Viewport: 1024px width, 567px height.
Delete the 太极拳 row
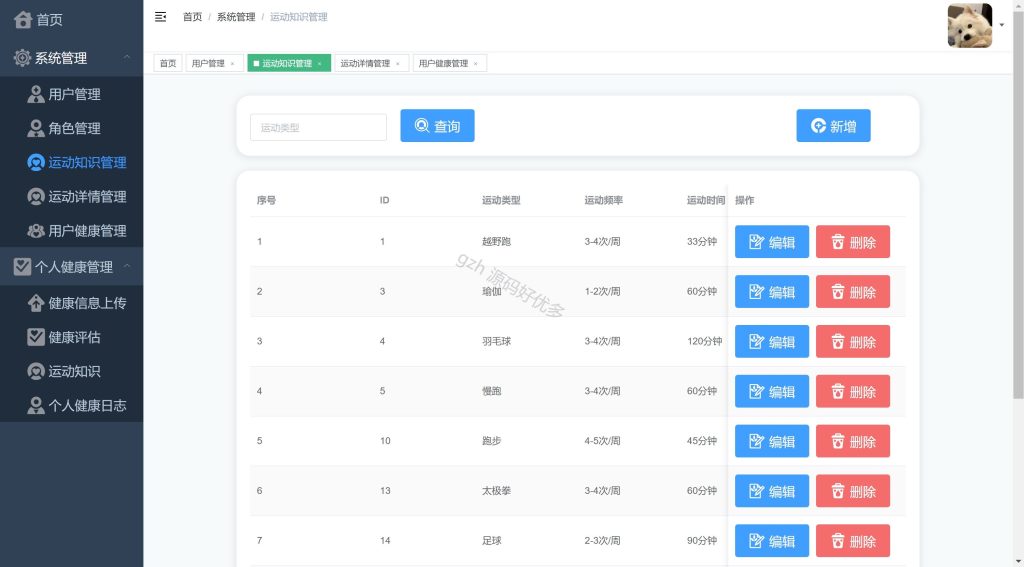tap(853, 491)
